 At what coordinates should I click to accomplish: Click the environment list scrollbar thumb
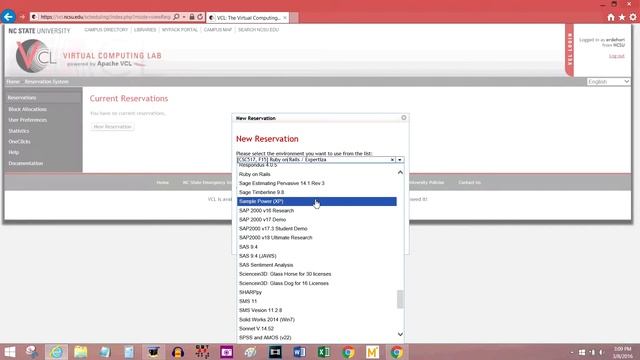(x=400, y=299)
